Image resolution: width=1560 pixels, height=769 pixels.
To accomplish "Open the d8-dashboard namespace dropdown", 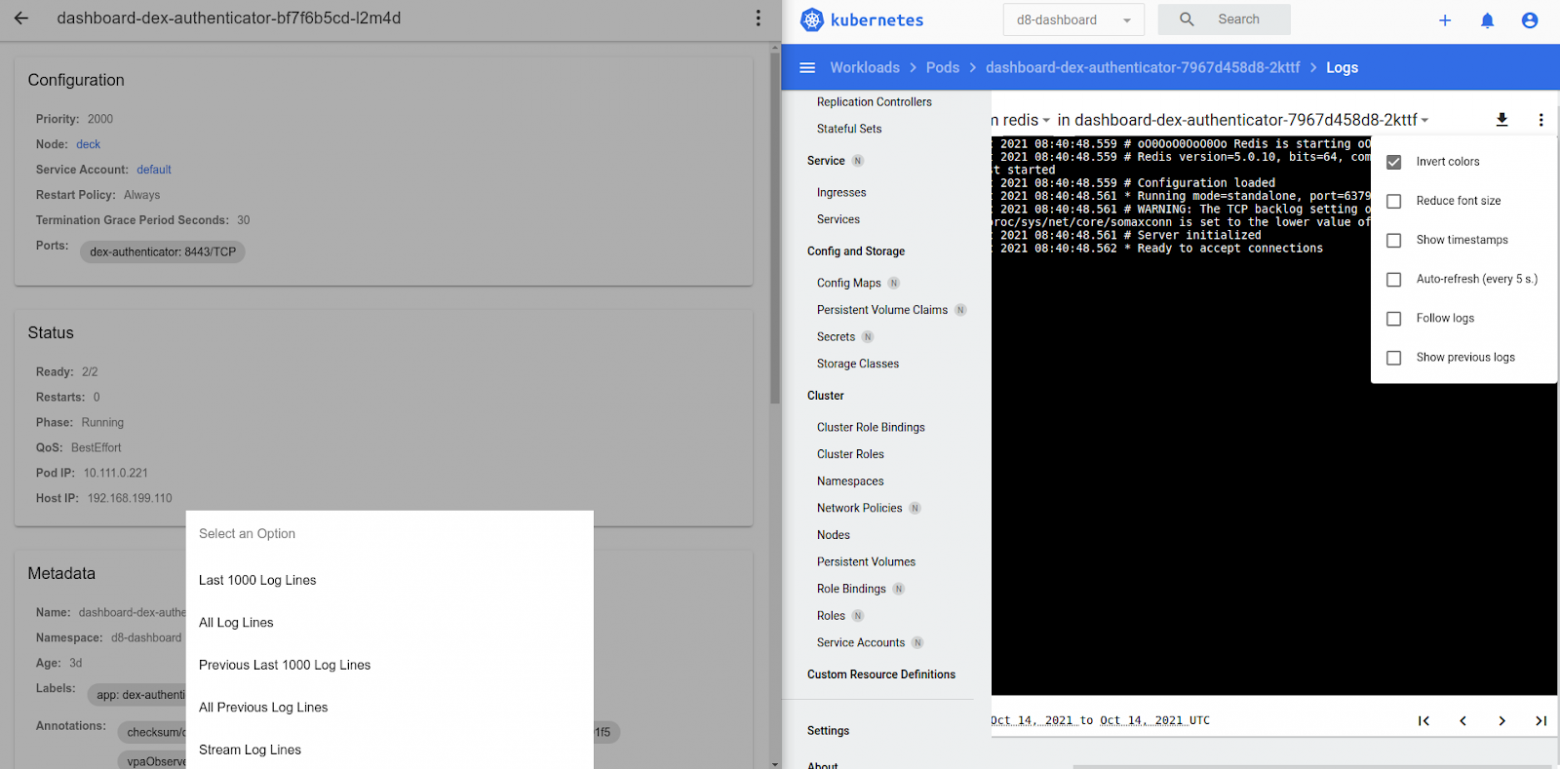I will (x=1073, y=20).
